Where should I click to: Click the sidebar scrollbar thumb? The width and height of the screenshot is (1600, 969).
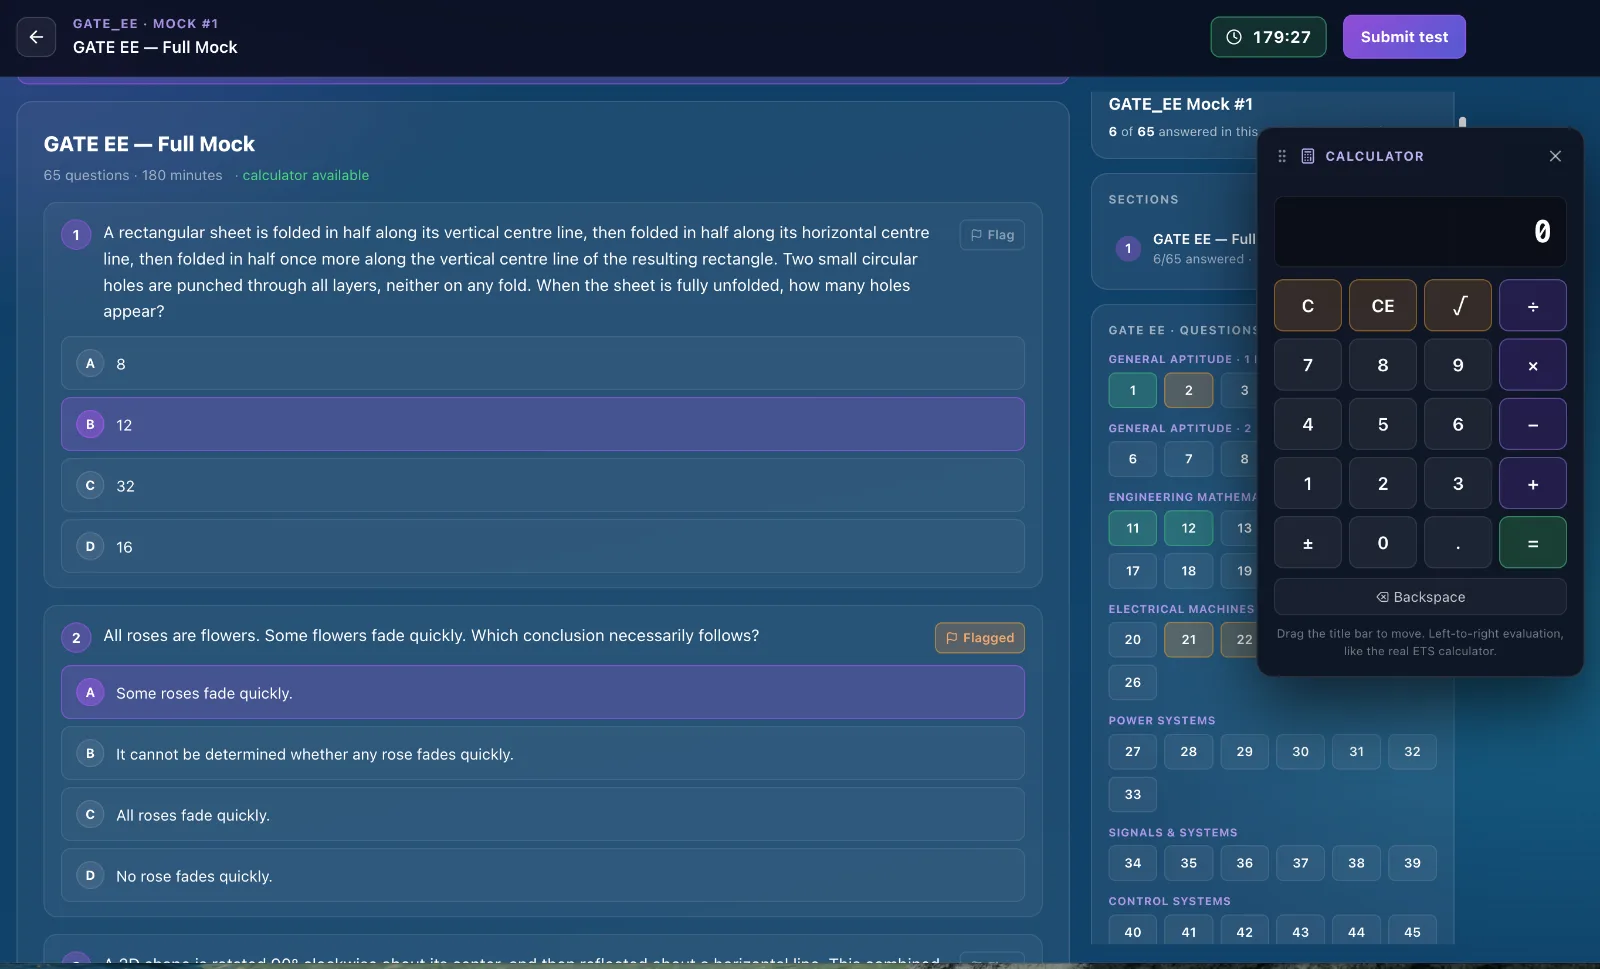1462,122
